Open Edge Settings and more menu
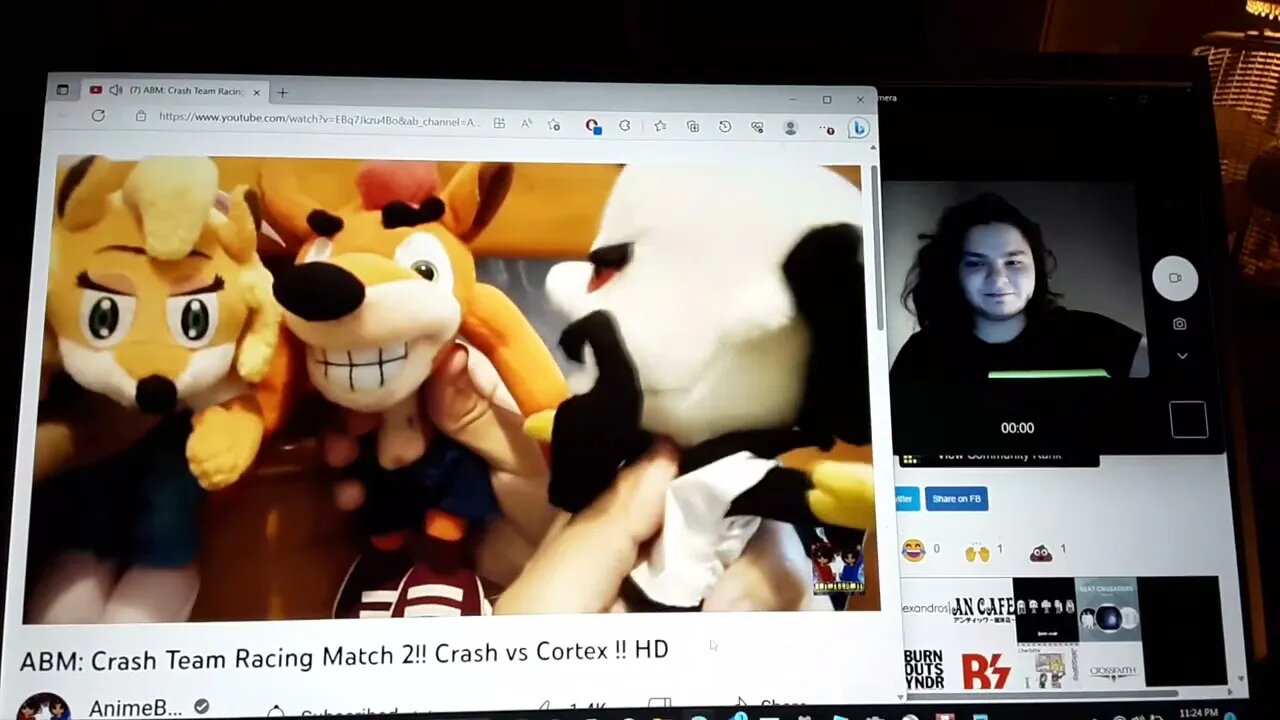Viewport: 1280px width, 720px height. tap(826, 129)
